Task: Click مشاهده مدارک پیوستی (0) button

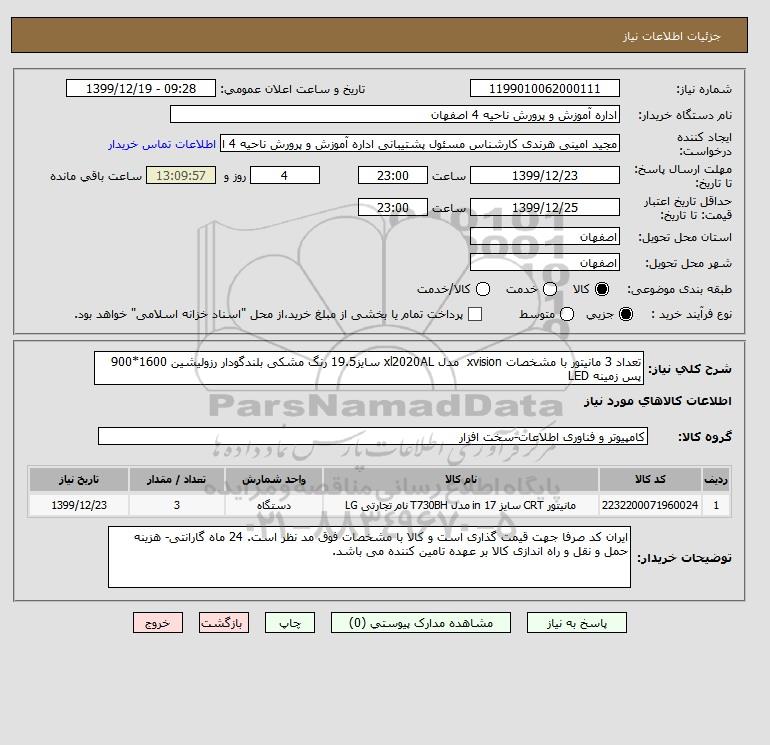Action: [x=421, y=623]
